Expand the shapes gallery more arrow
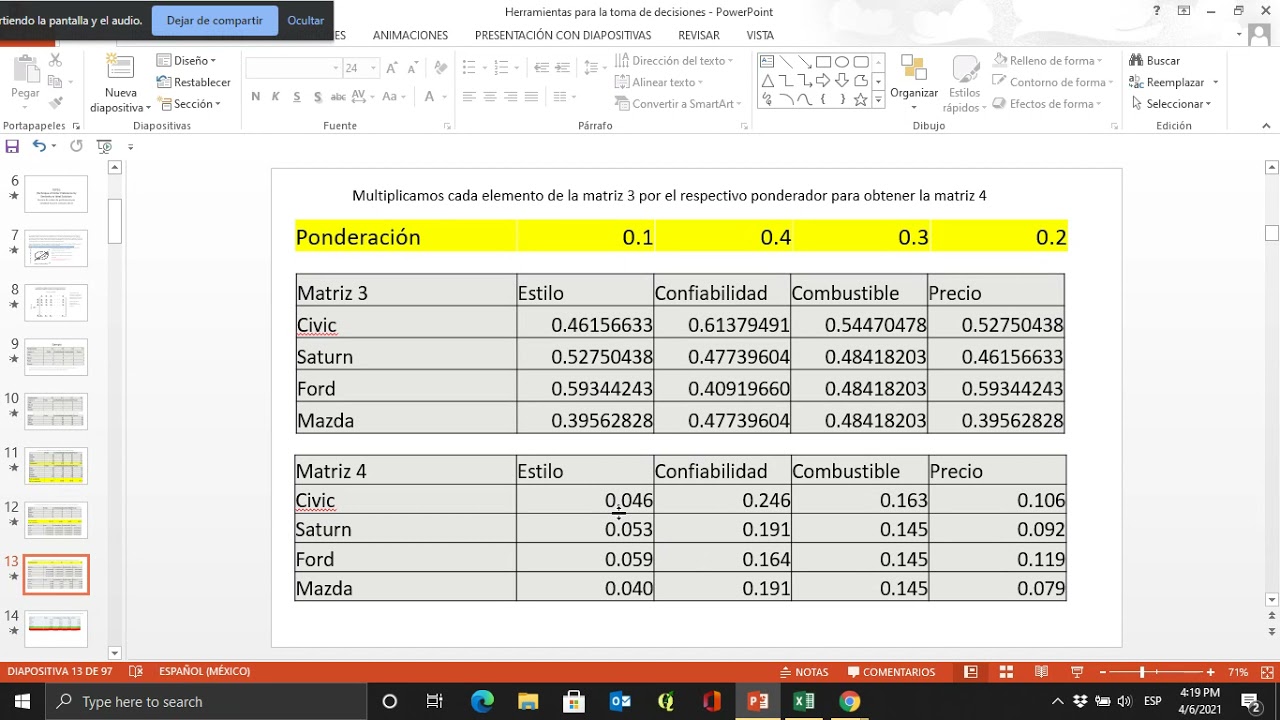This screenshot has width=1280, height=720. (x=879, y=99)
